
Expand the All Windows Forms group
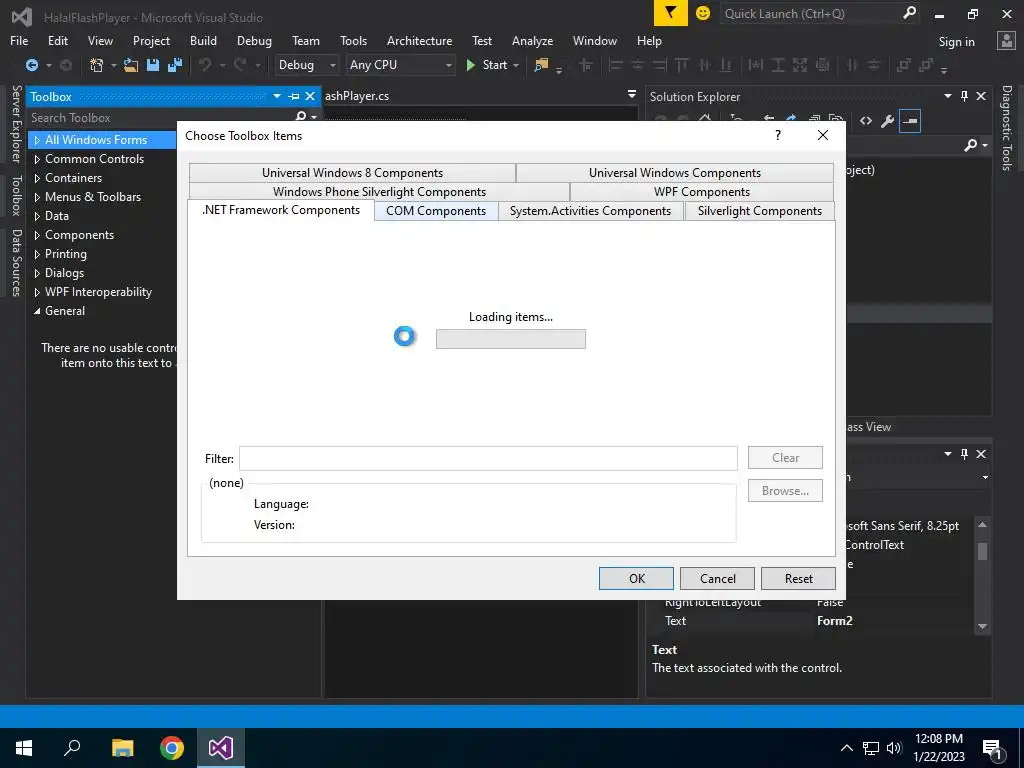37,140
